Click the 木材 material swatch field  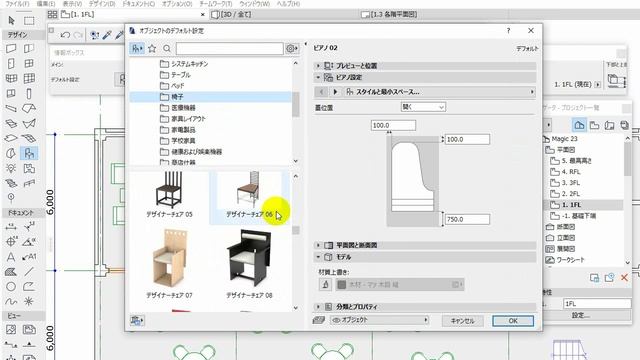tap(400, 284)
